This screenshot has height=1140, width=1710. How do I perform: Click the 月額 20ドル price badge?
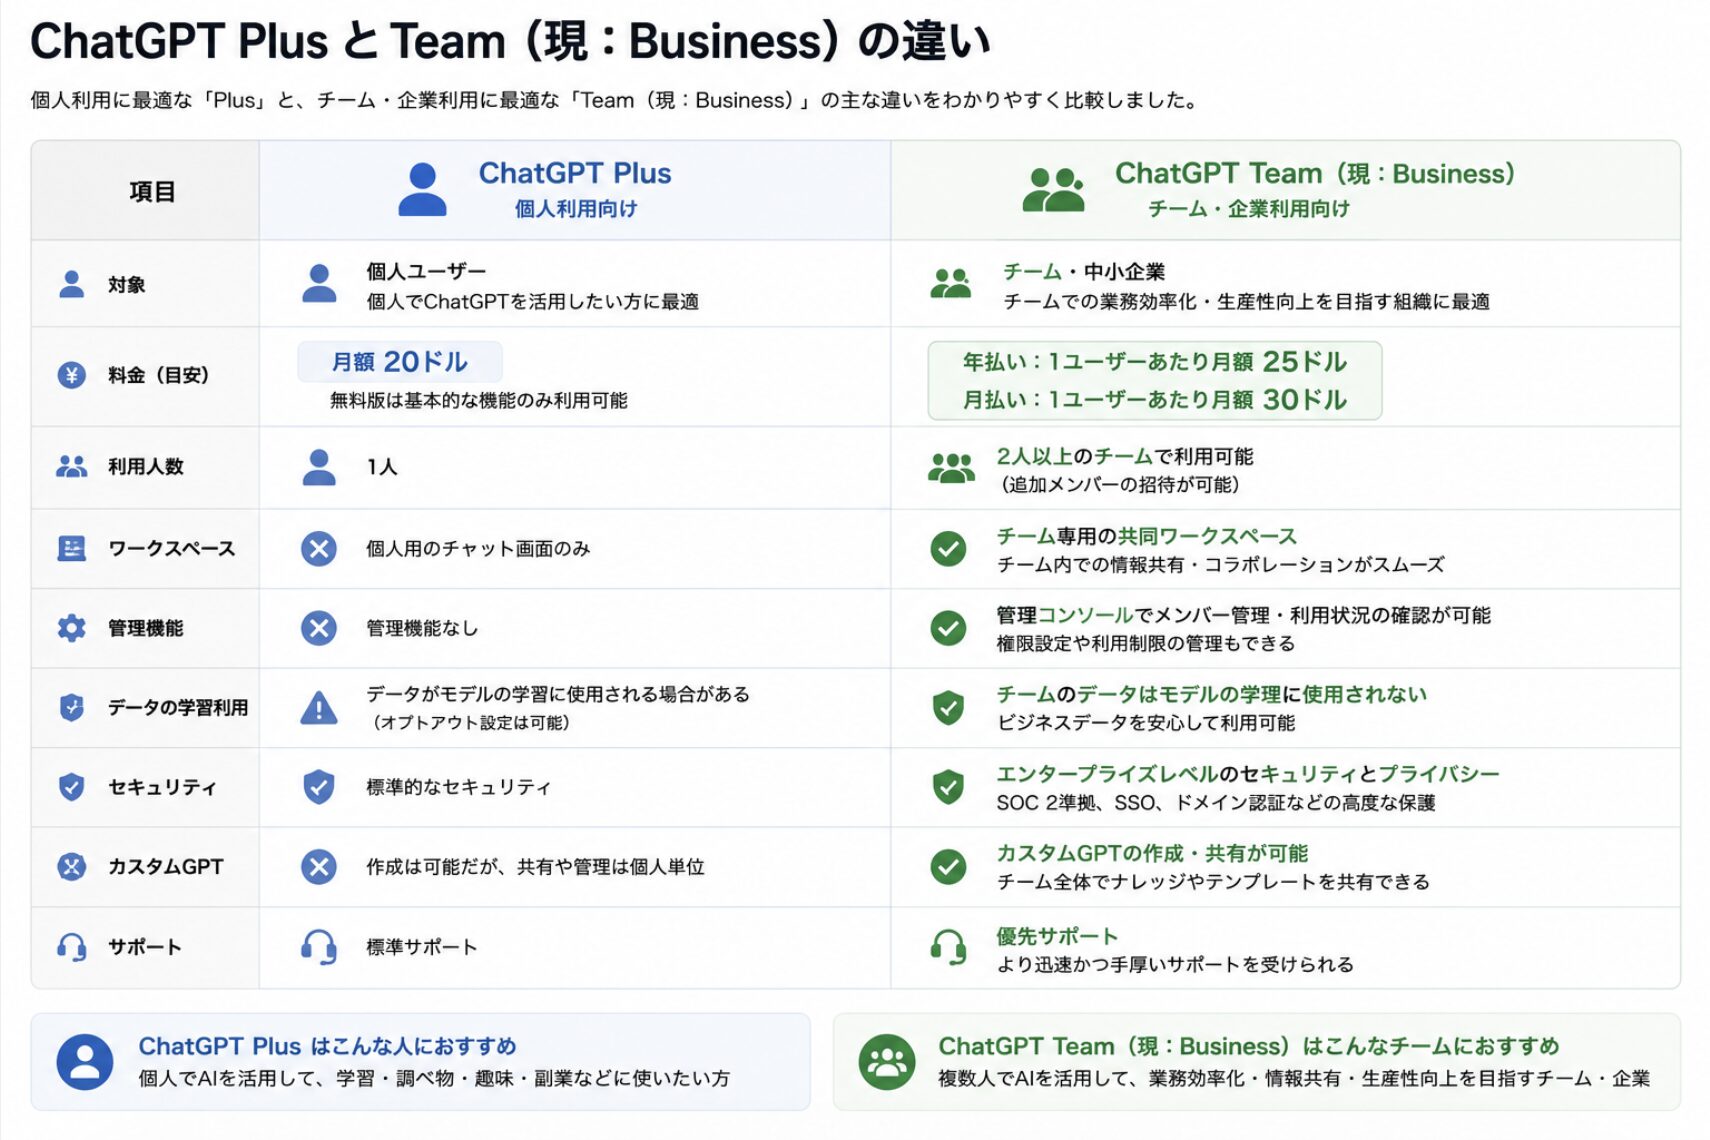[400, 362]
